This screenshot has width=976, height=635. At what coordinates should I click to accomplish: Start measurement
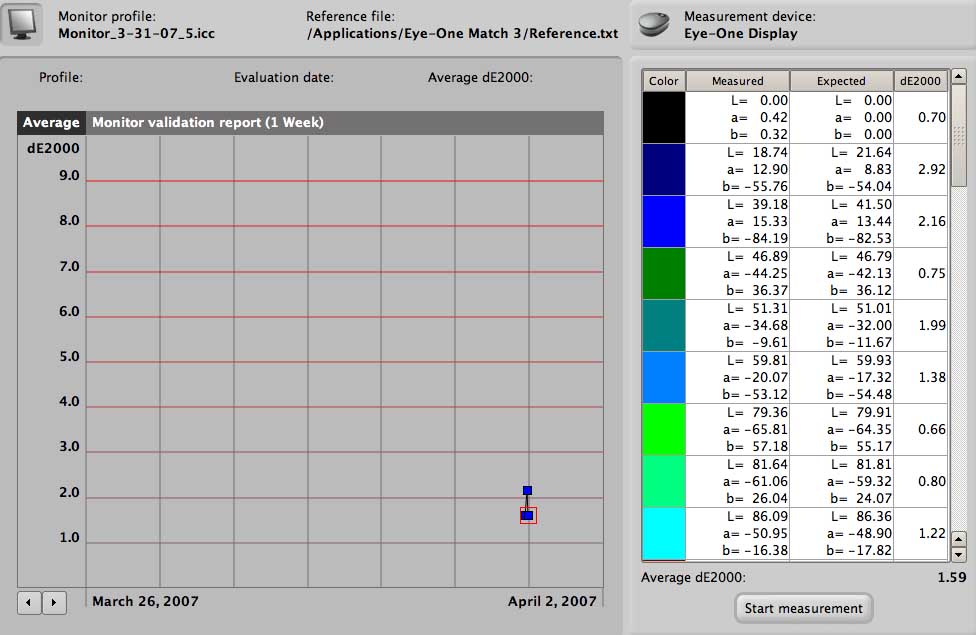[804, 608]
